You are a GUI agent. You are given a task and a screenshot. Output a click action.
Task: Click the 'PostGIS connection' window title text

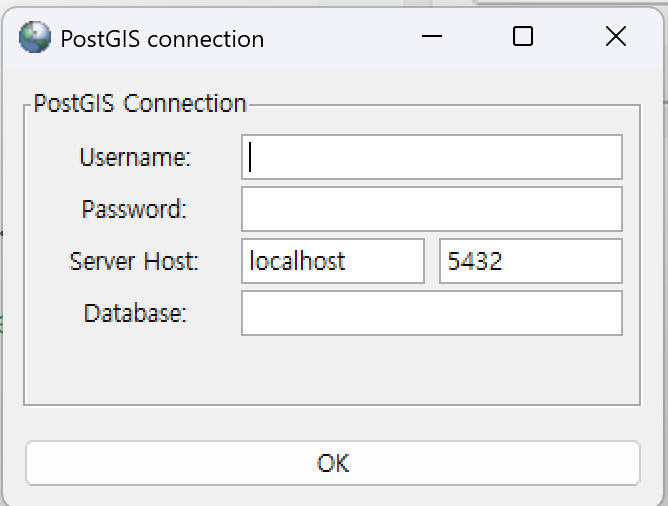coord(162,39)
